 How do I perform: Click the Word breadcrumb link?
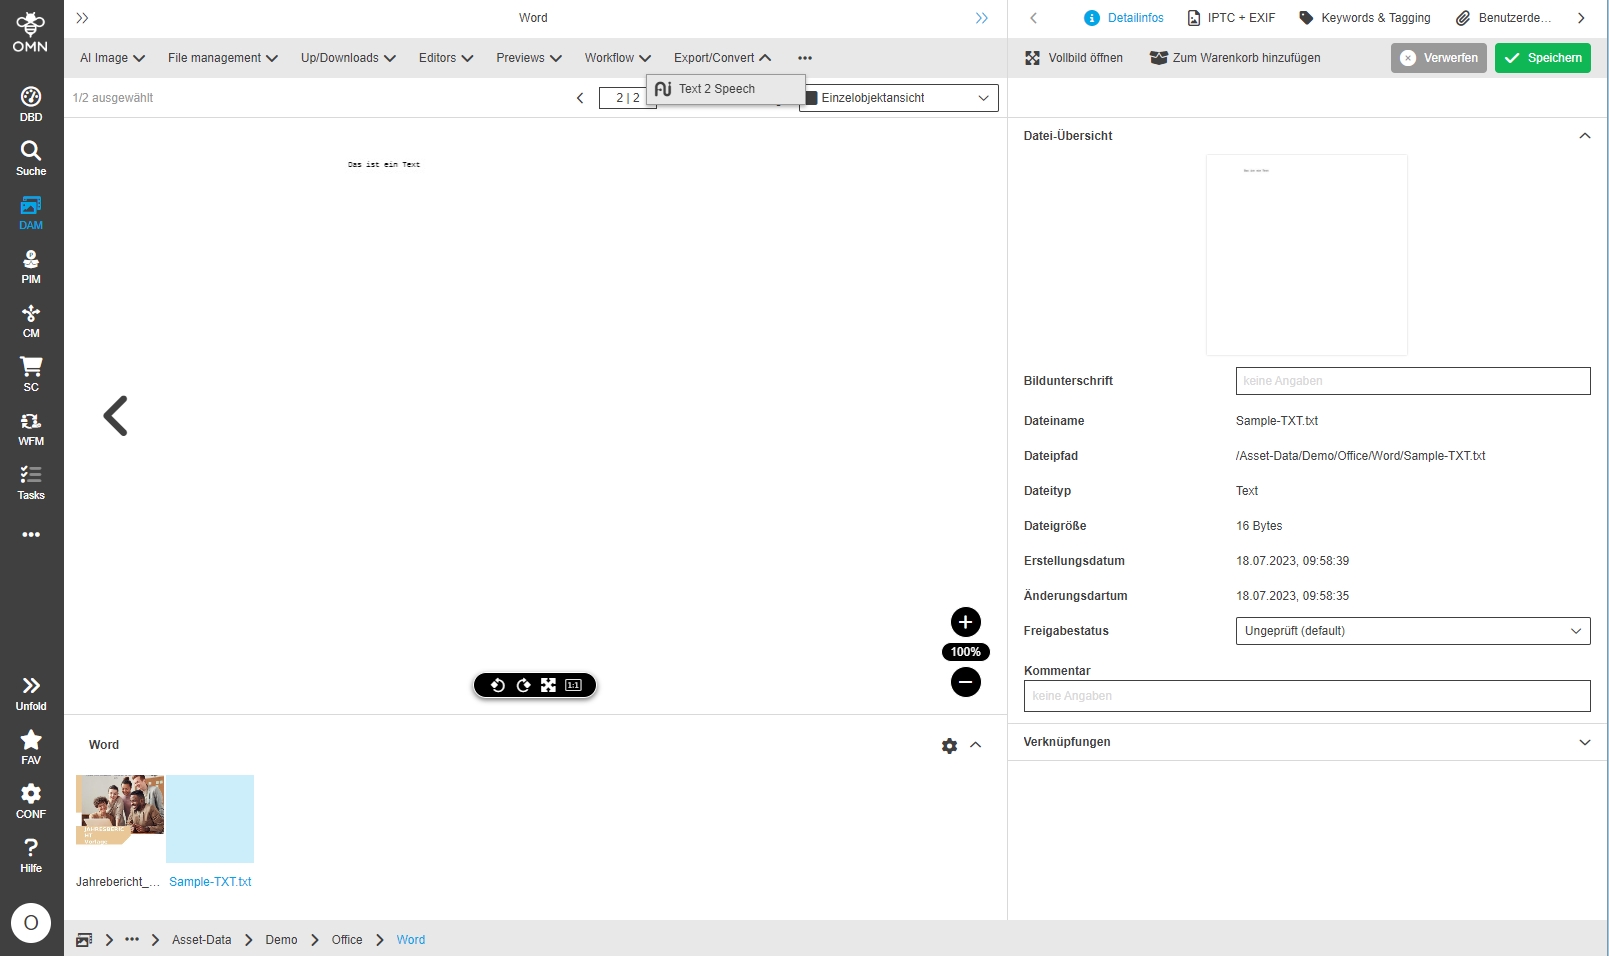(x=411, y=940)
